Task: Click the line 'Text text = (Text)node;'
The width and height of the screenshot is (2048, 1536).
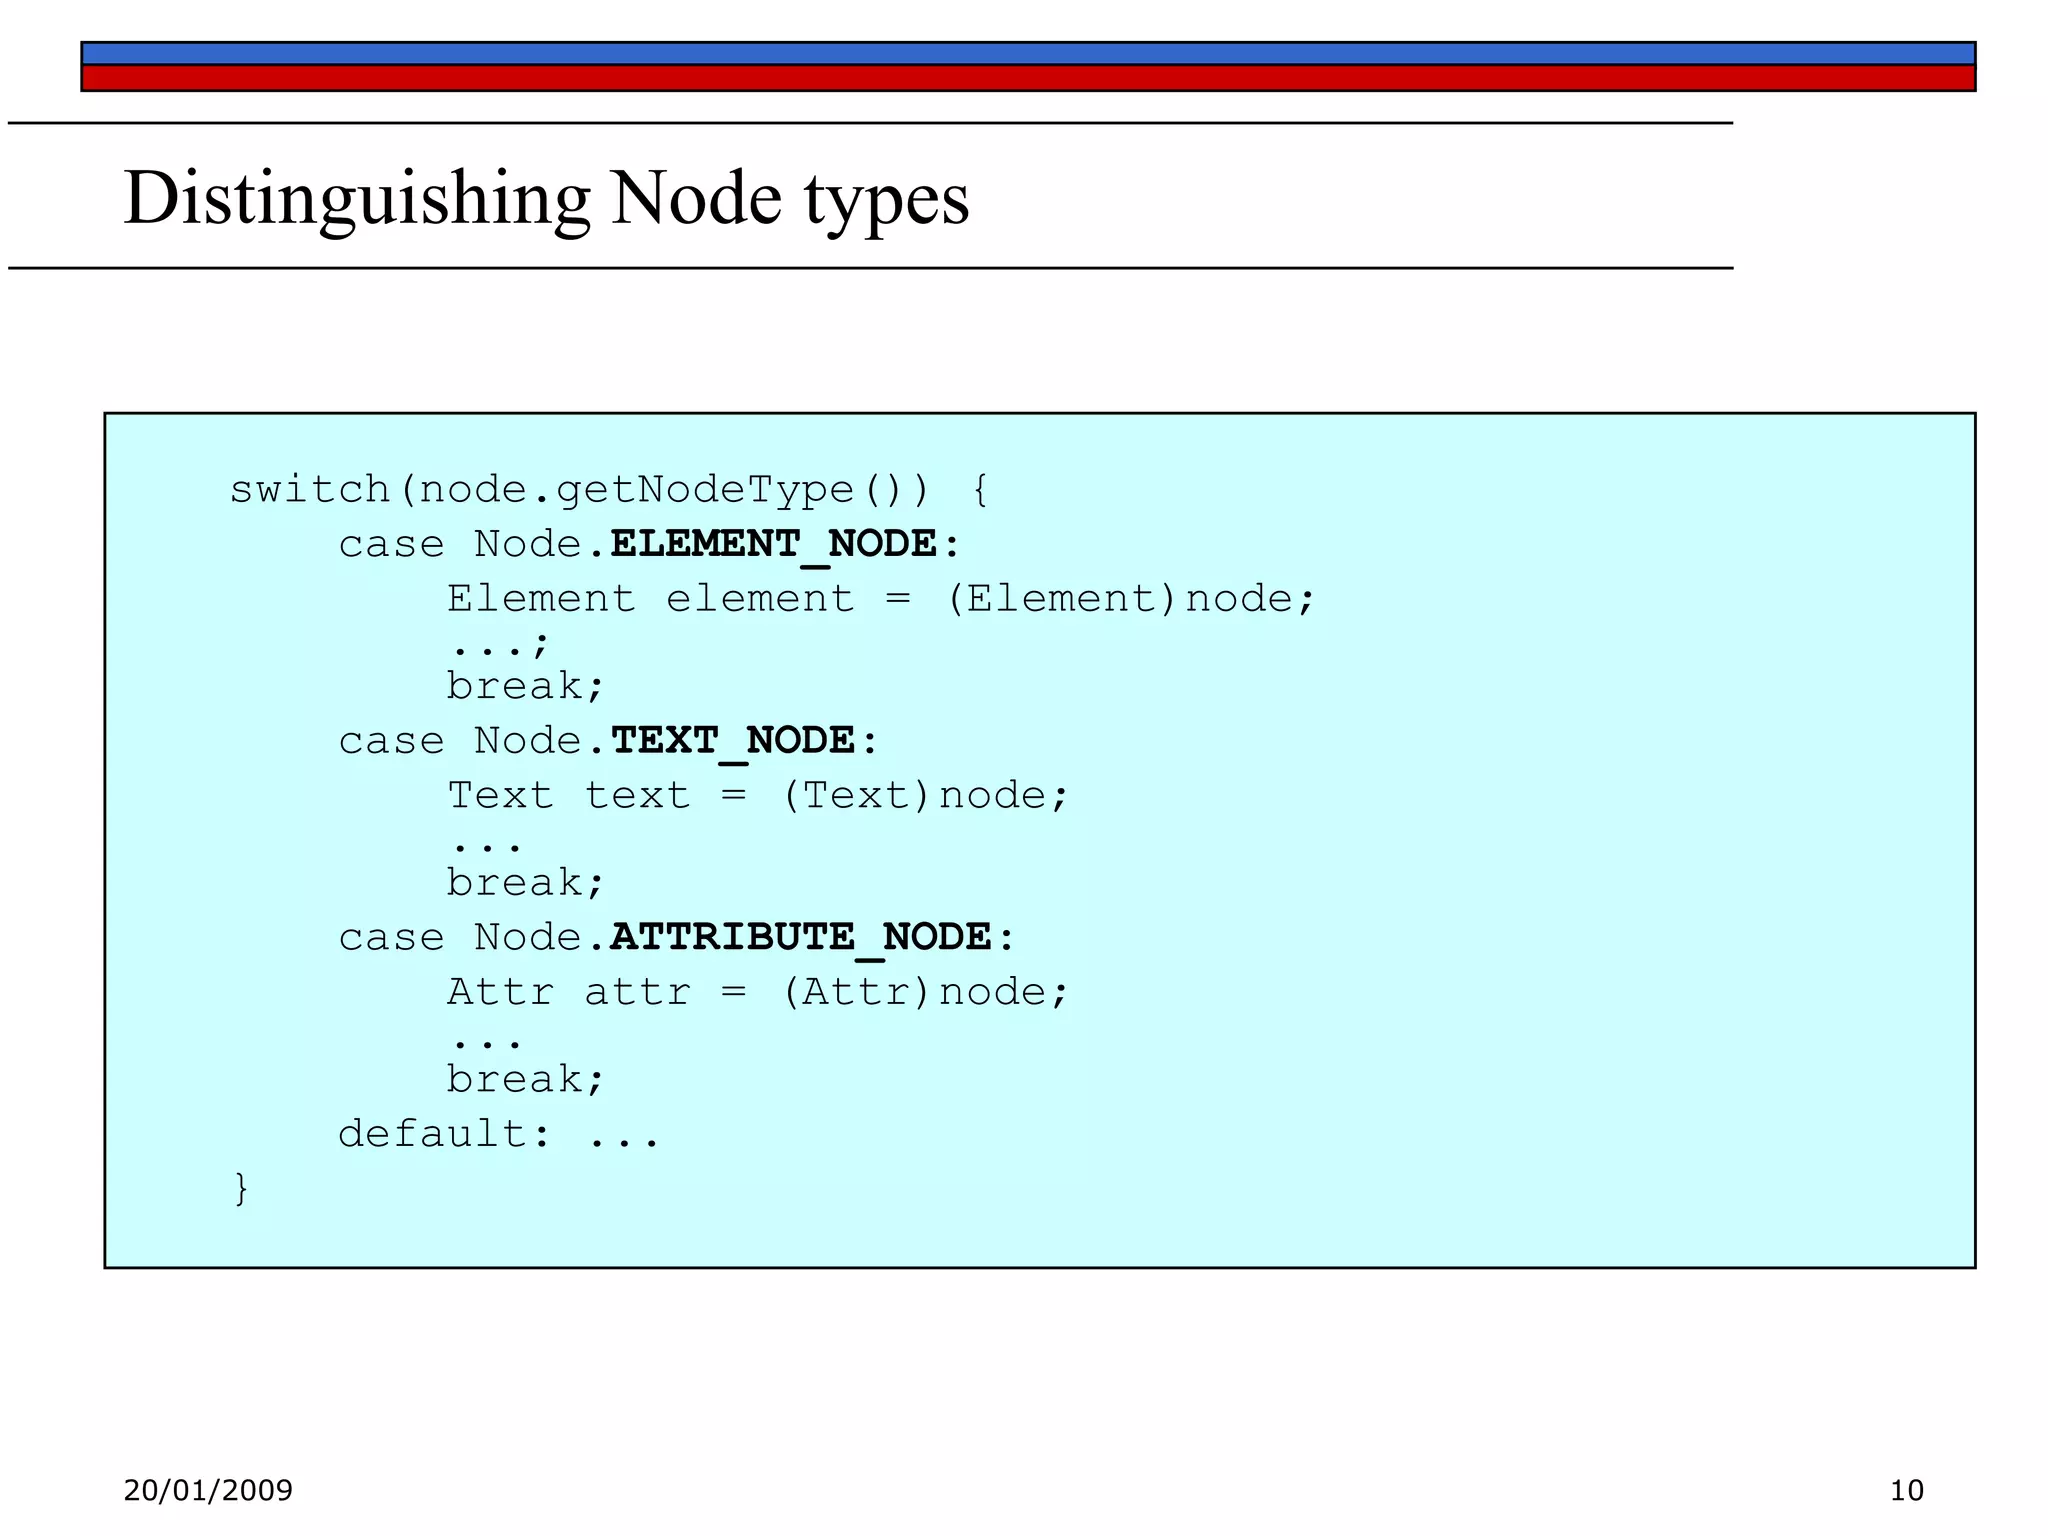Action: [758, 796]
